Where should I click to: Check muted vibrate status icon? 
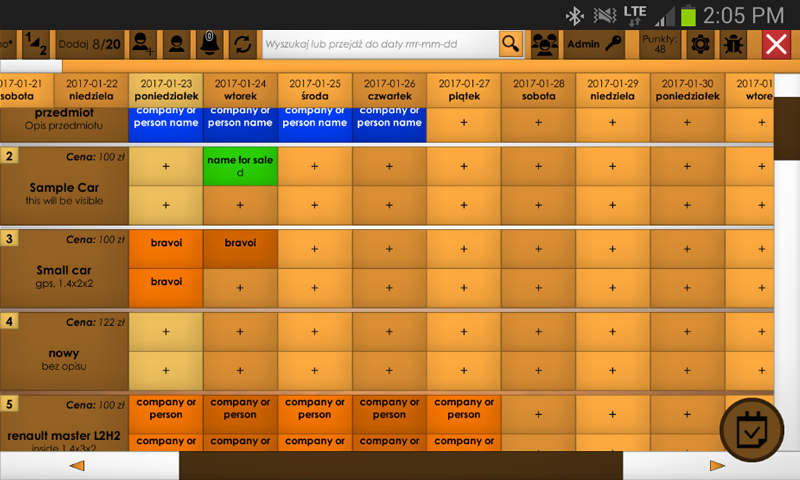605,16
